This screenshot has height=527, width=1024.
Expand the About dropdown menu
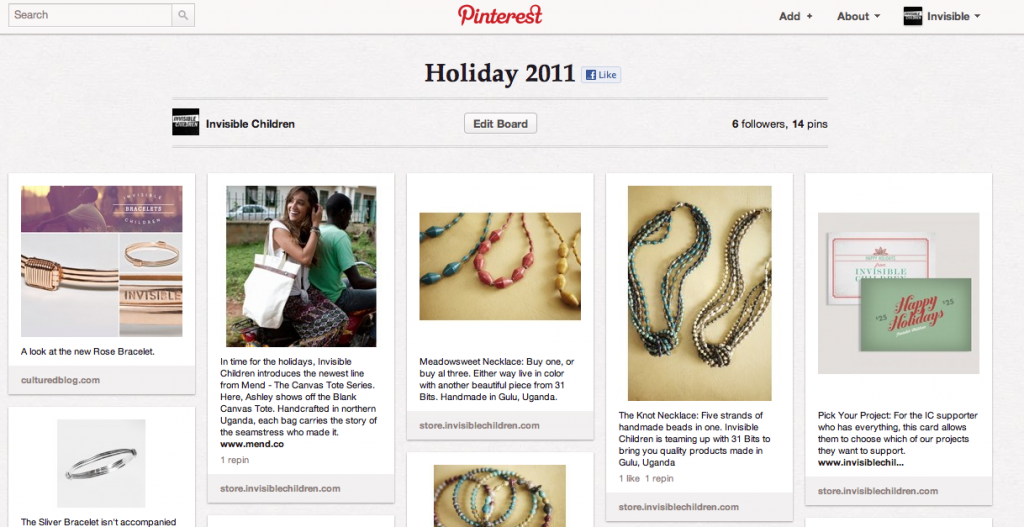coord(858,16)
